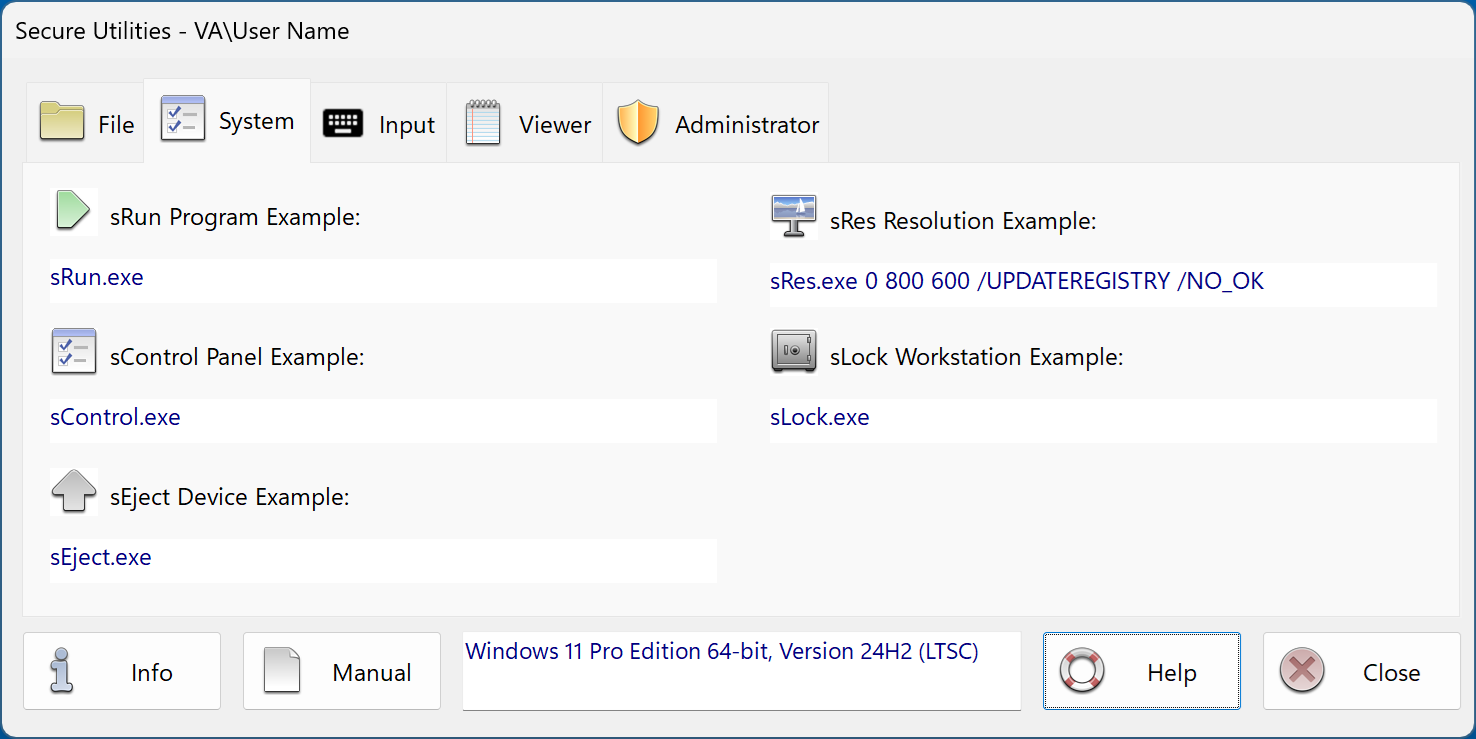Screen dimensions: 1476x739
Task: Click the sRes Resolution monitor icon
Action: pos(794,215)
